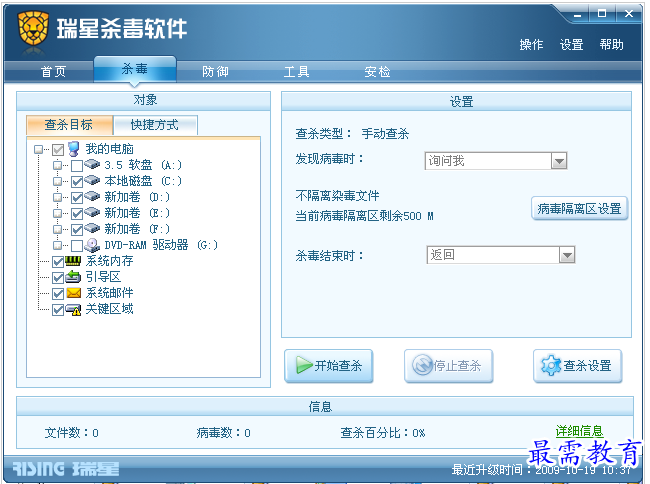This screenshot has height=484, width=650.
Task: Click the DVD-RAM drive G: disc icon
Action: coord(92,245)
